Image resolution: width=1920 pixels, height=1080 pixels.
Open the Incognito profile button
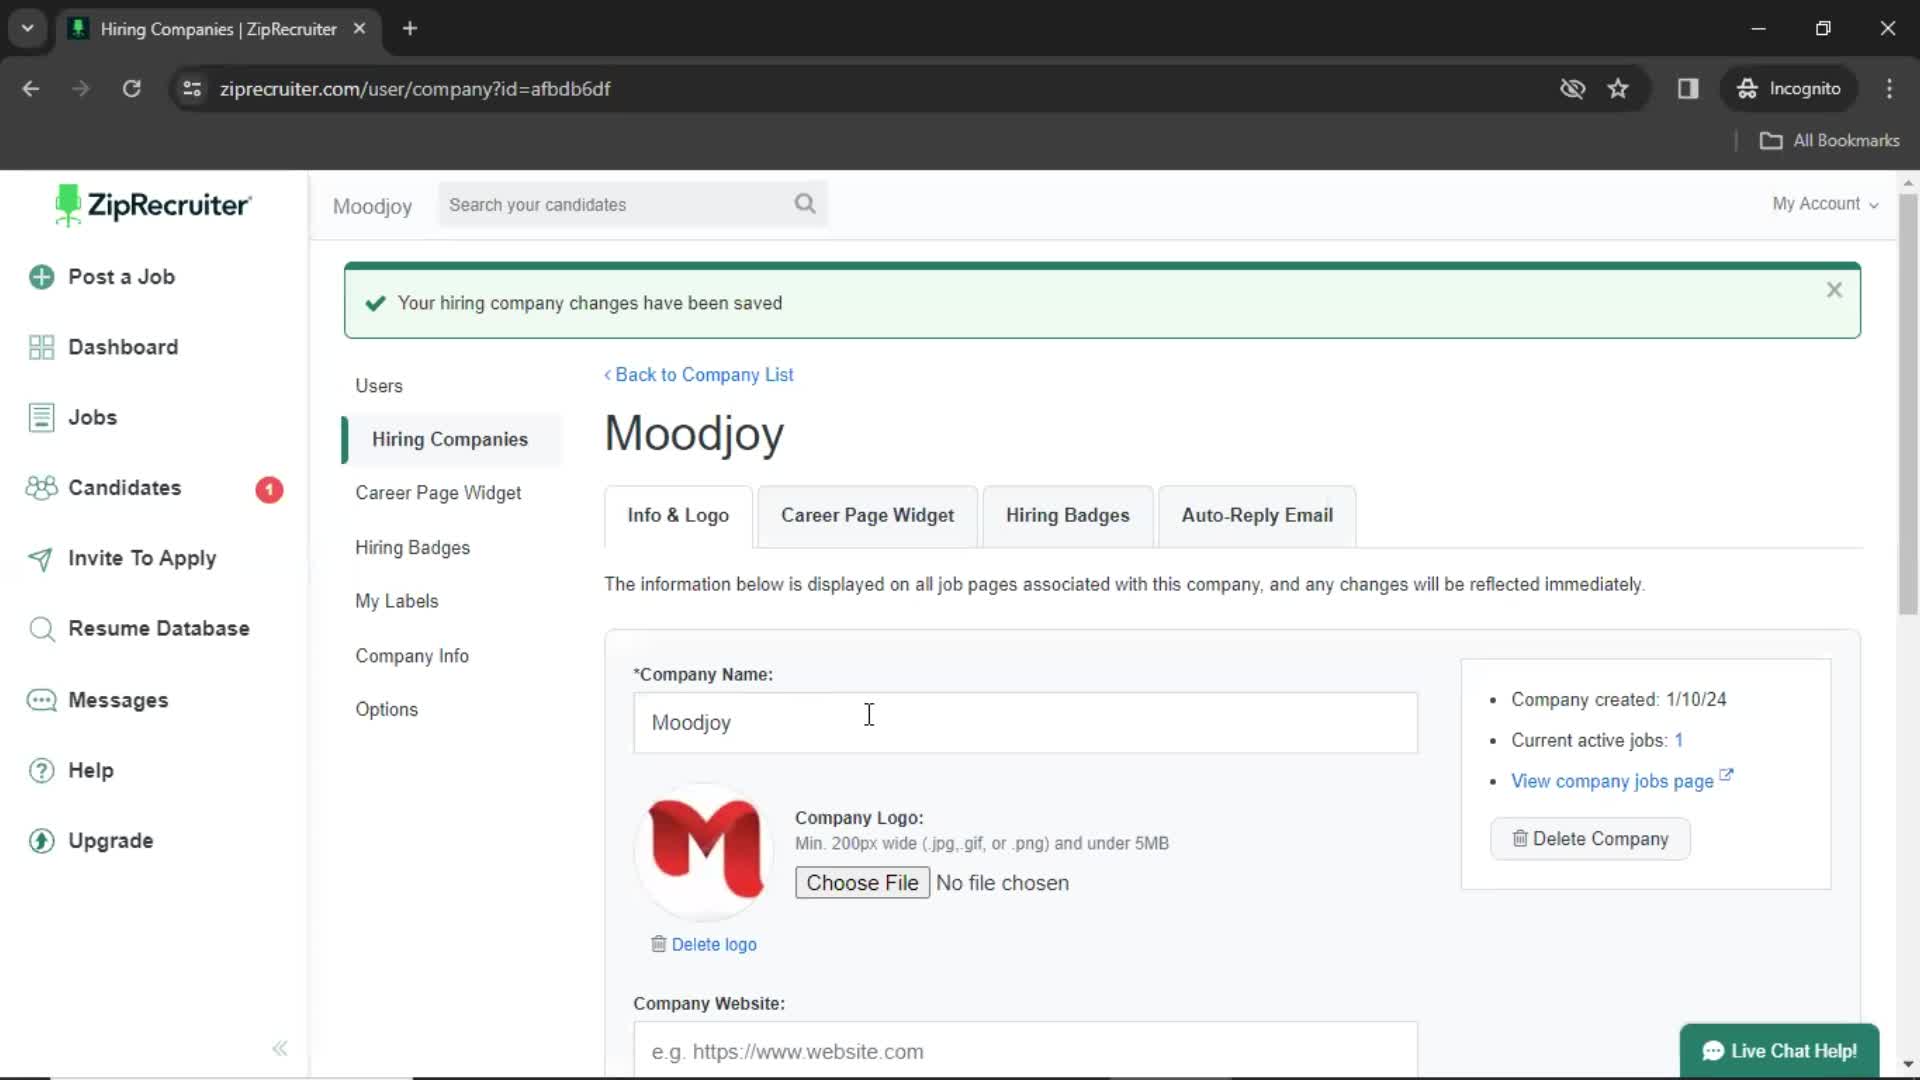tap(1789, 89)
